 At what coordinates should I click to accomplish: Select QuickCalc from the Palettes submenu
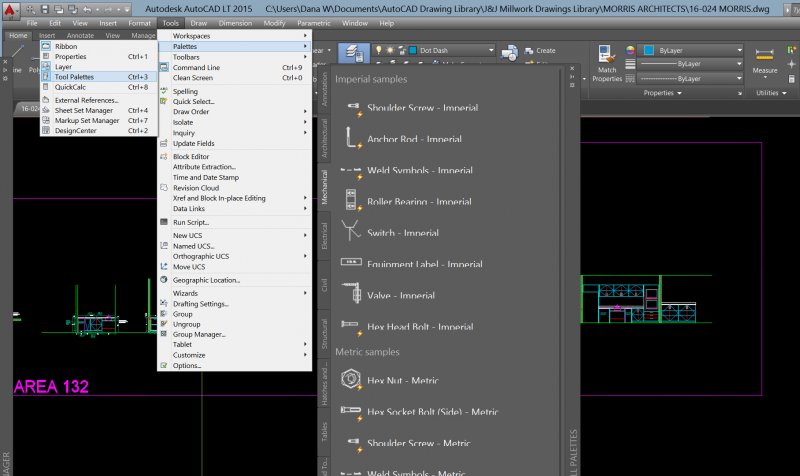[99, 87]
